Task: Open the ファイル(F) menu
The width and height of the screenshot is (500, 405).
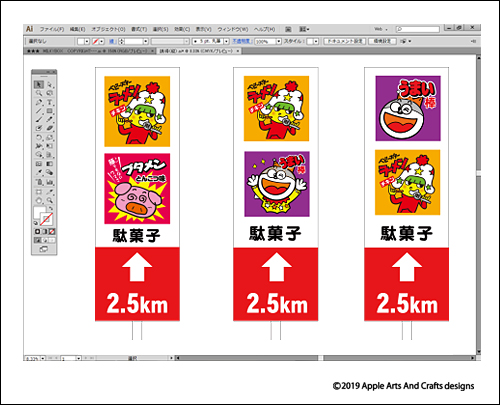Action: coord(52,29)
